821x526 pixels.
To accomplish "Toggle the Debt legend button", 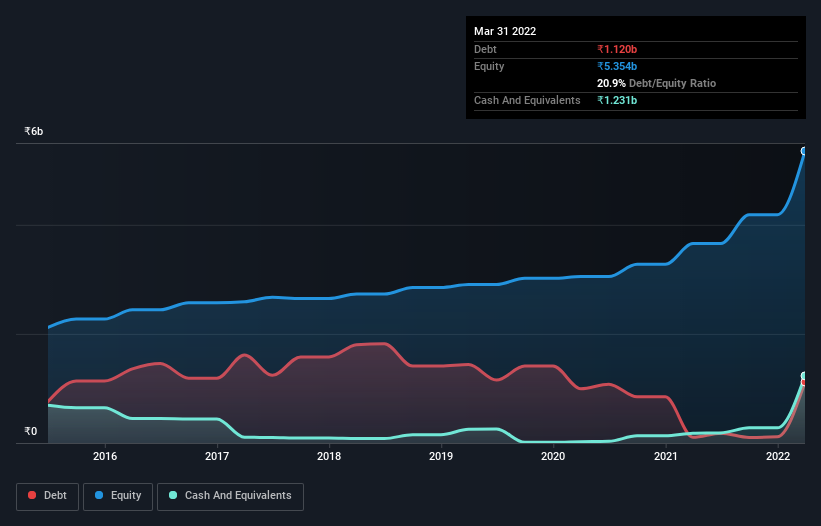I will click(x=47, y=496).
